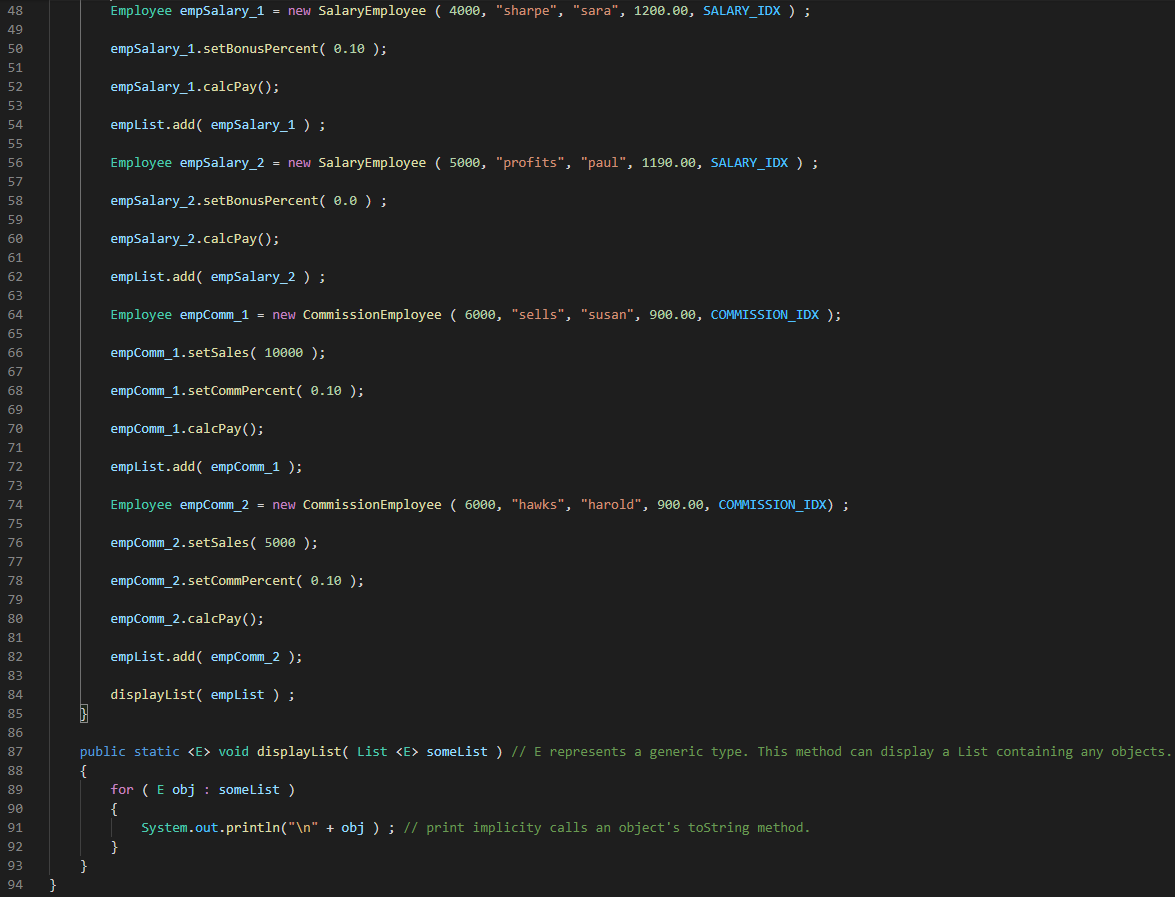
Task: Click empComm_1.calcPay() on line 70
Action: [x=187, y=428]
